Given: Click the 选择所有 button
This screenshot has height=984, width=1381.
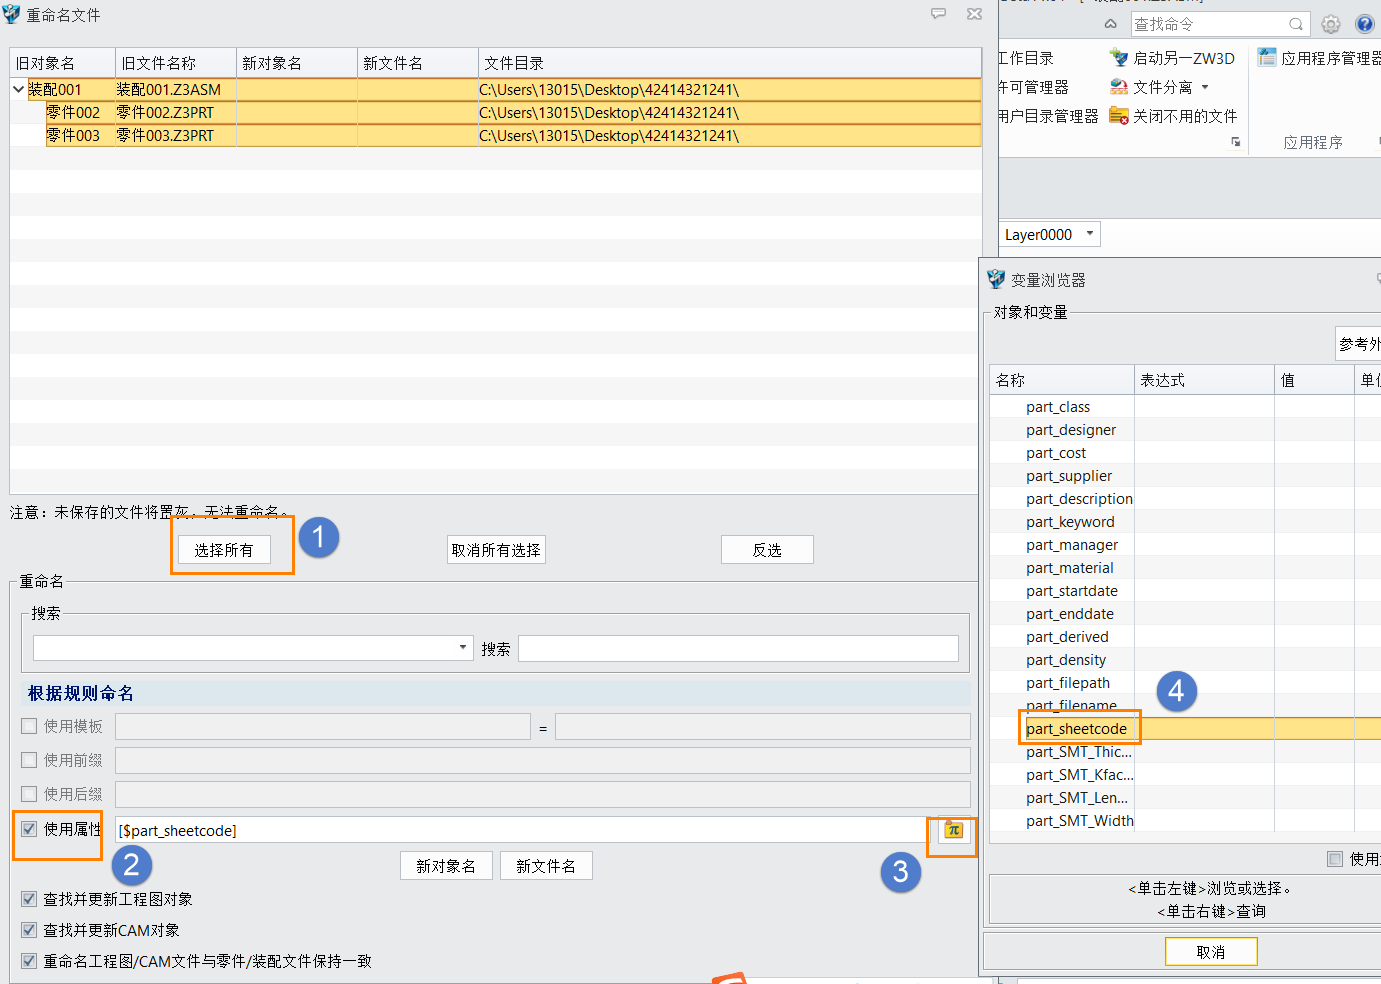Looking at the screenshot, I should (224, 550).
